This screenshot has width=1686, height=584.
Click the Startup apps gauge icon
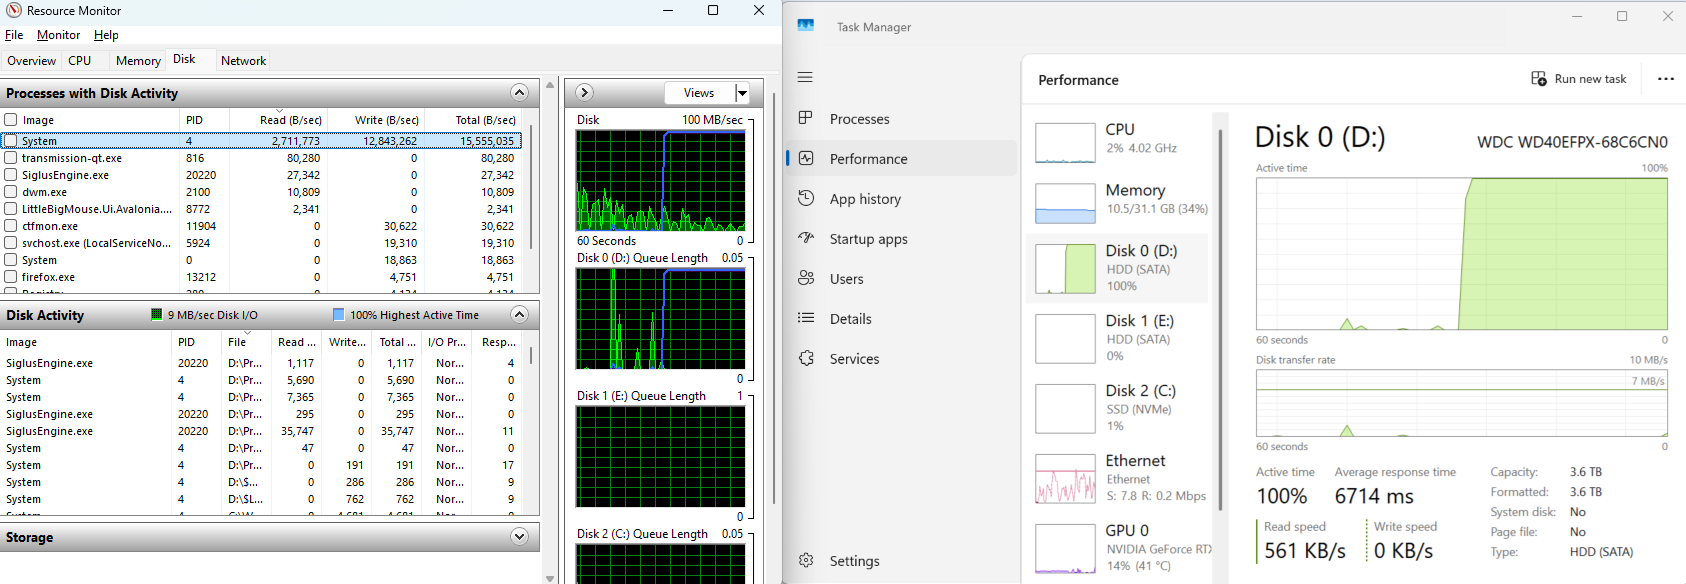point(805,238)
